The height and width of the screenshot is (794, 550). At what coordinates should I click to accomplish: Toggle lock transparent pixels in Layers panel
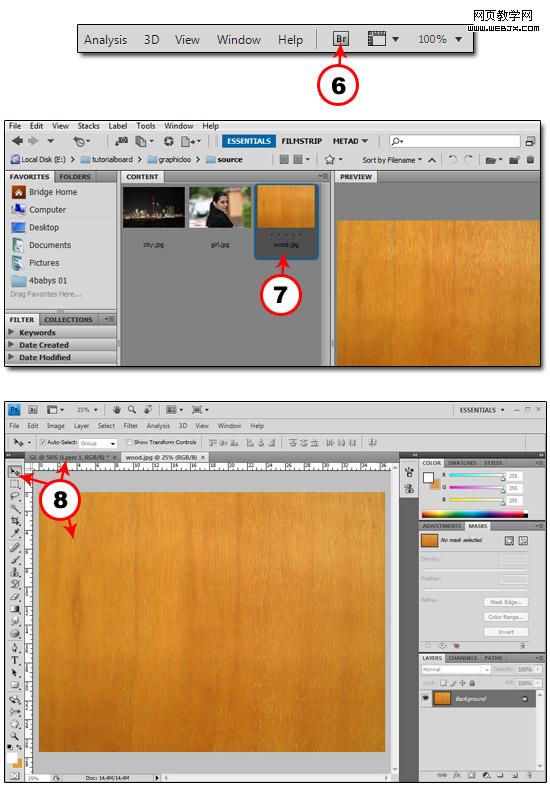pyautogui.click(x=443, y=683)
